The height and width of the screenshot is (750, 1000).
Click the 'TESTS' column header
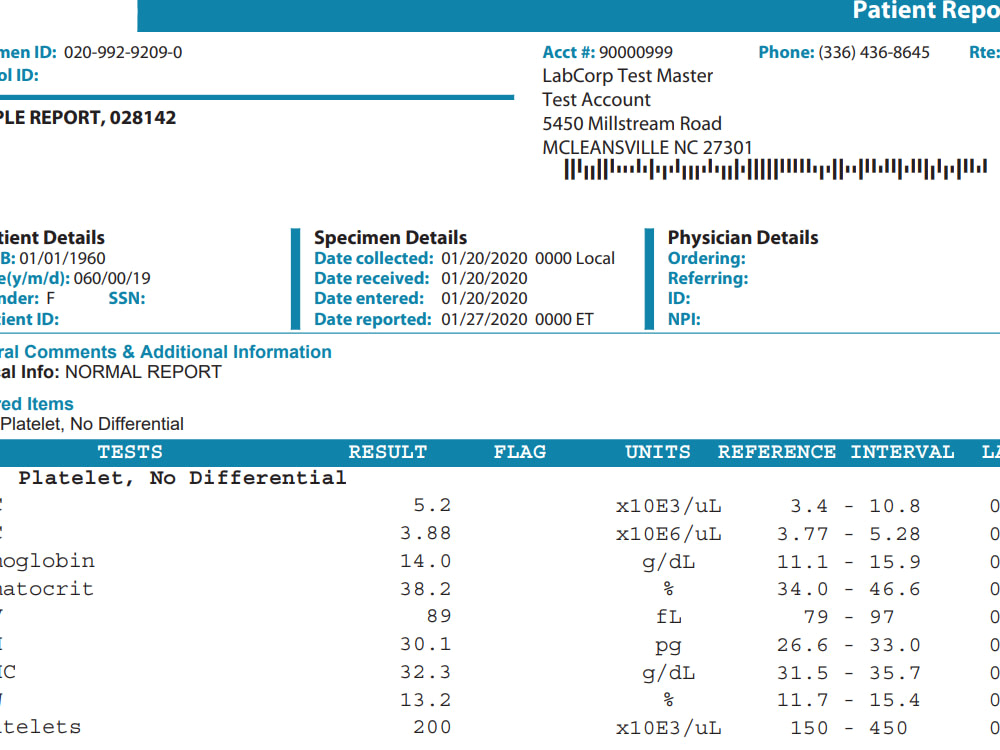click(130, 452)
